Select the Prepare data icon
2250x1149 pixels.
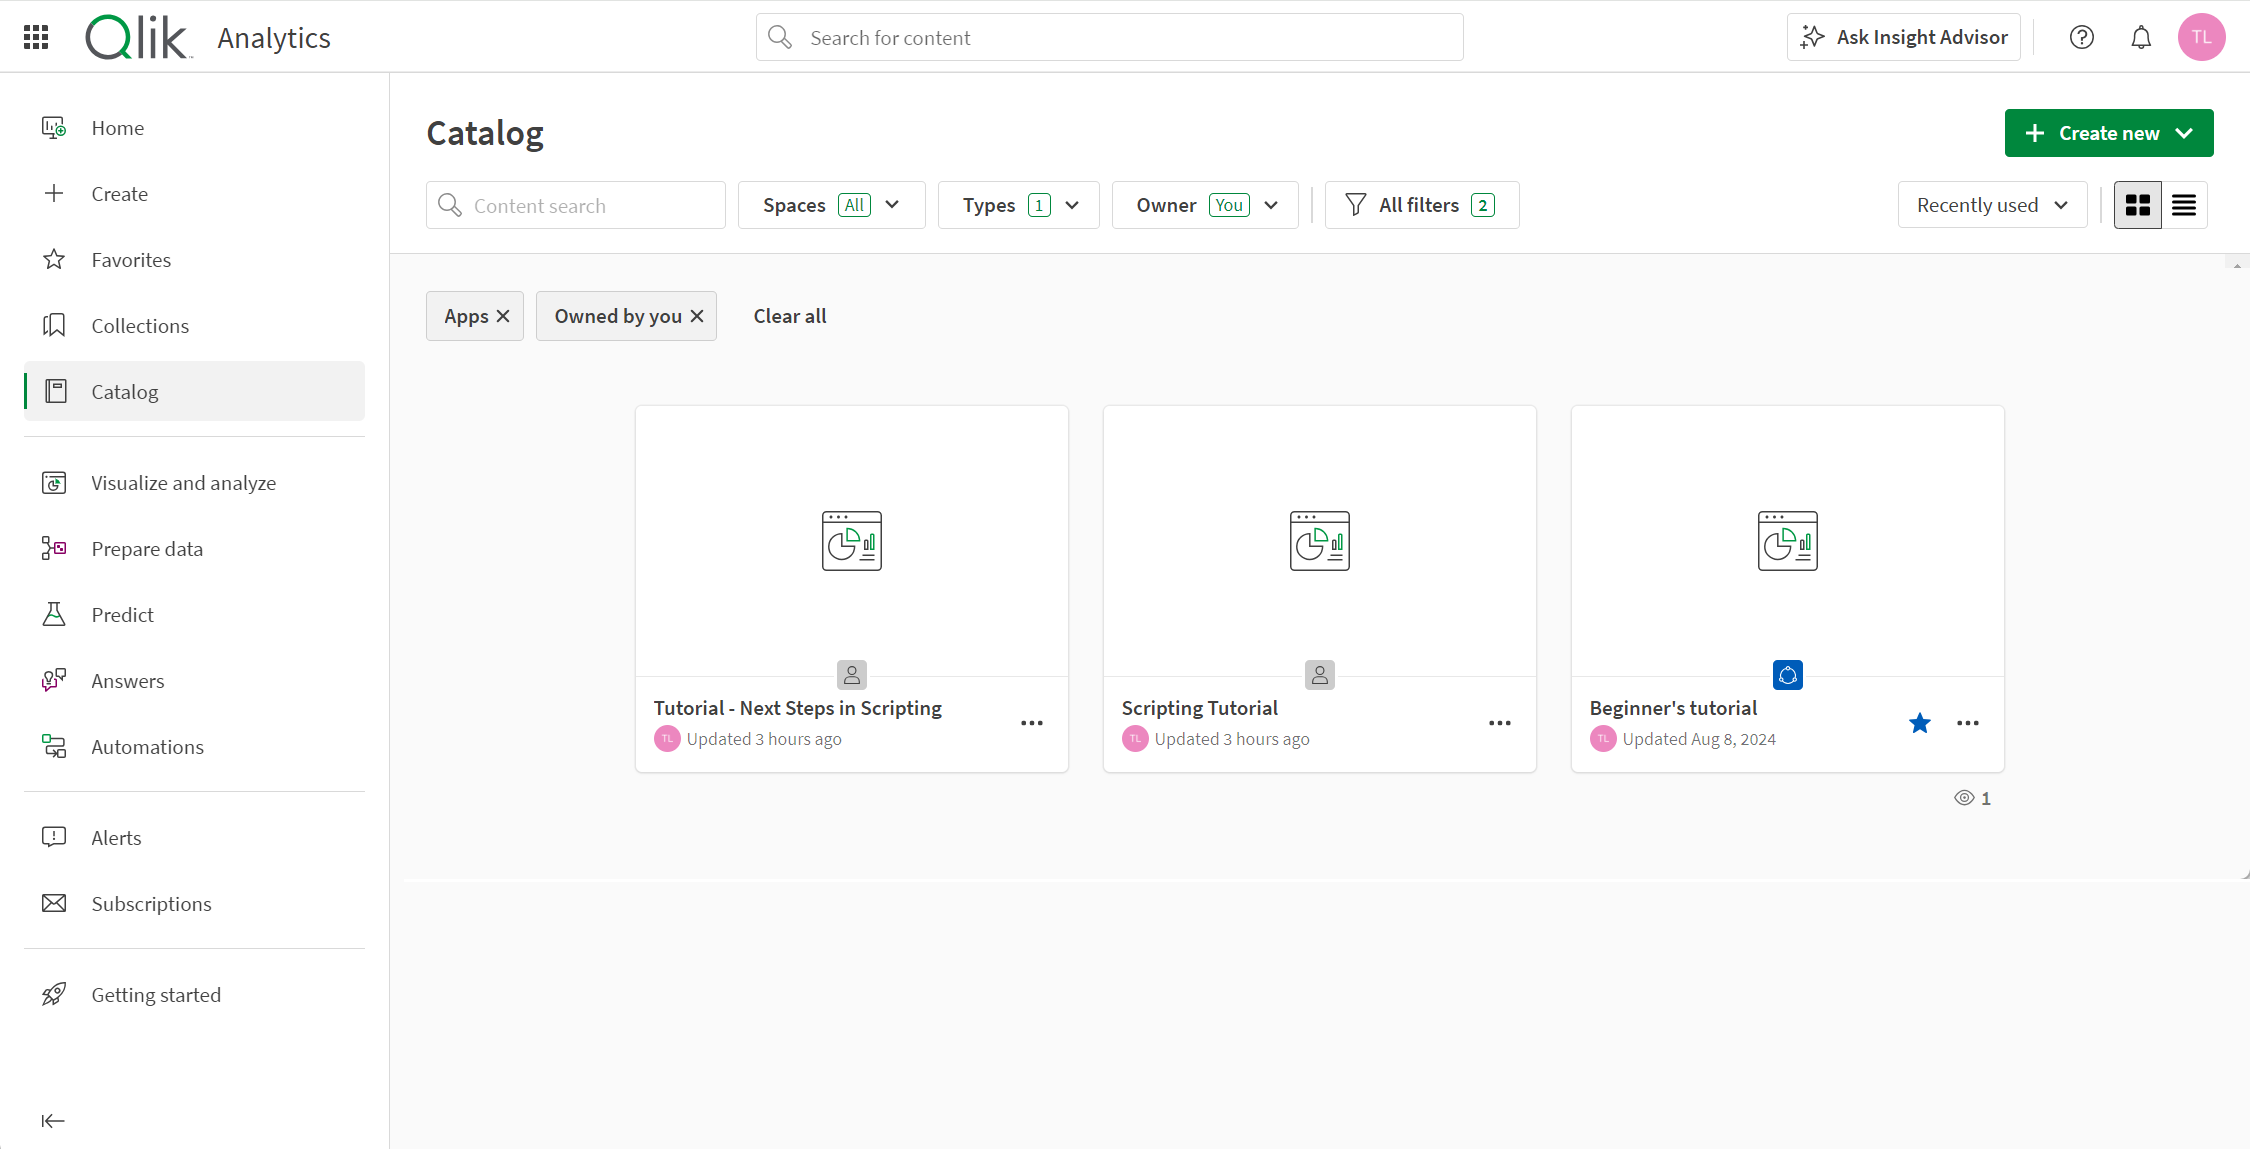click(x=54, y=548)
